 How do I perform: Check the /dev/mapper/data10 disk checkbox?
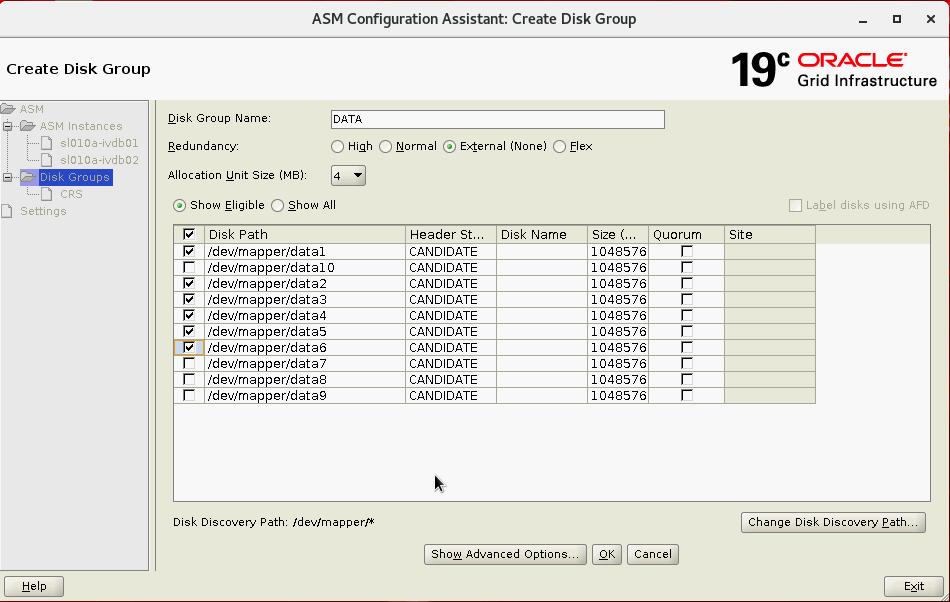pyautogui.click(x=189, y=268)
